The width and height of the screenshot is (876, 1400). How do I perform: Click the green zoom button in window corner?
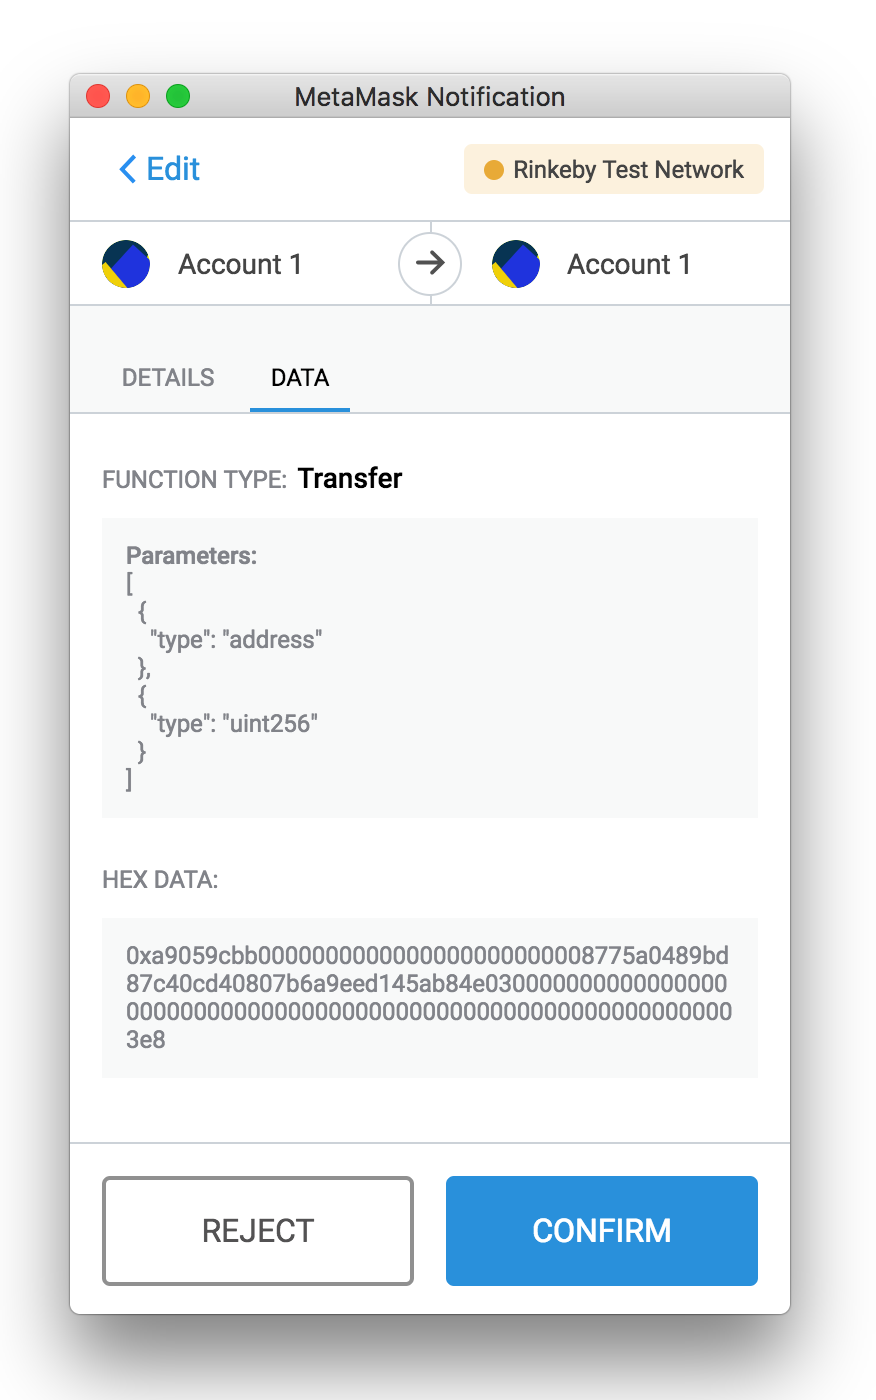(177, 96)
